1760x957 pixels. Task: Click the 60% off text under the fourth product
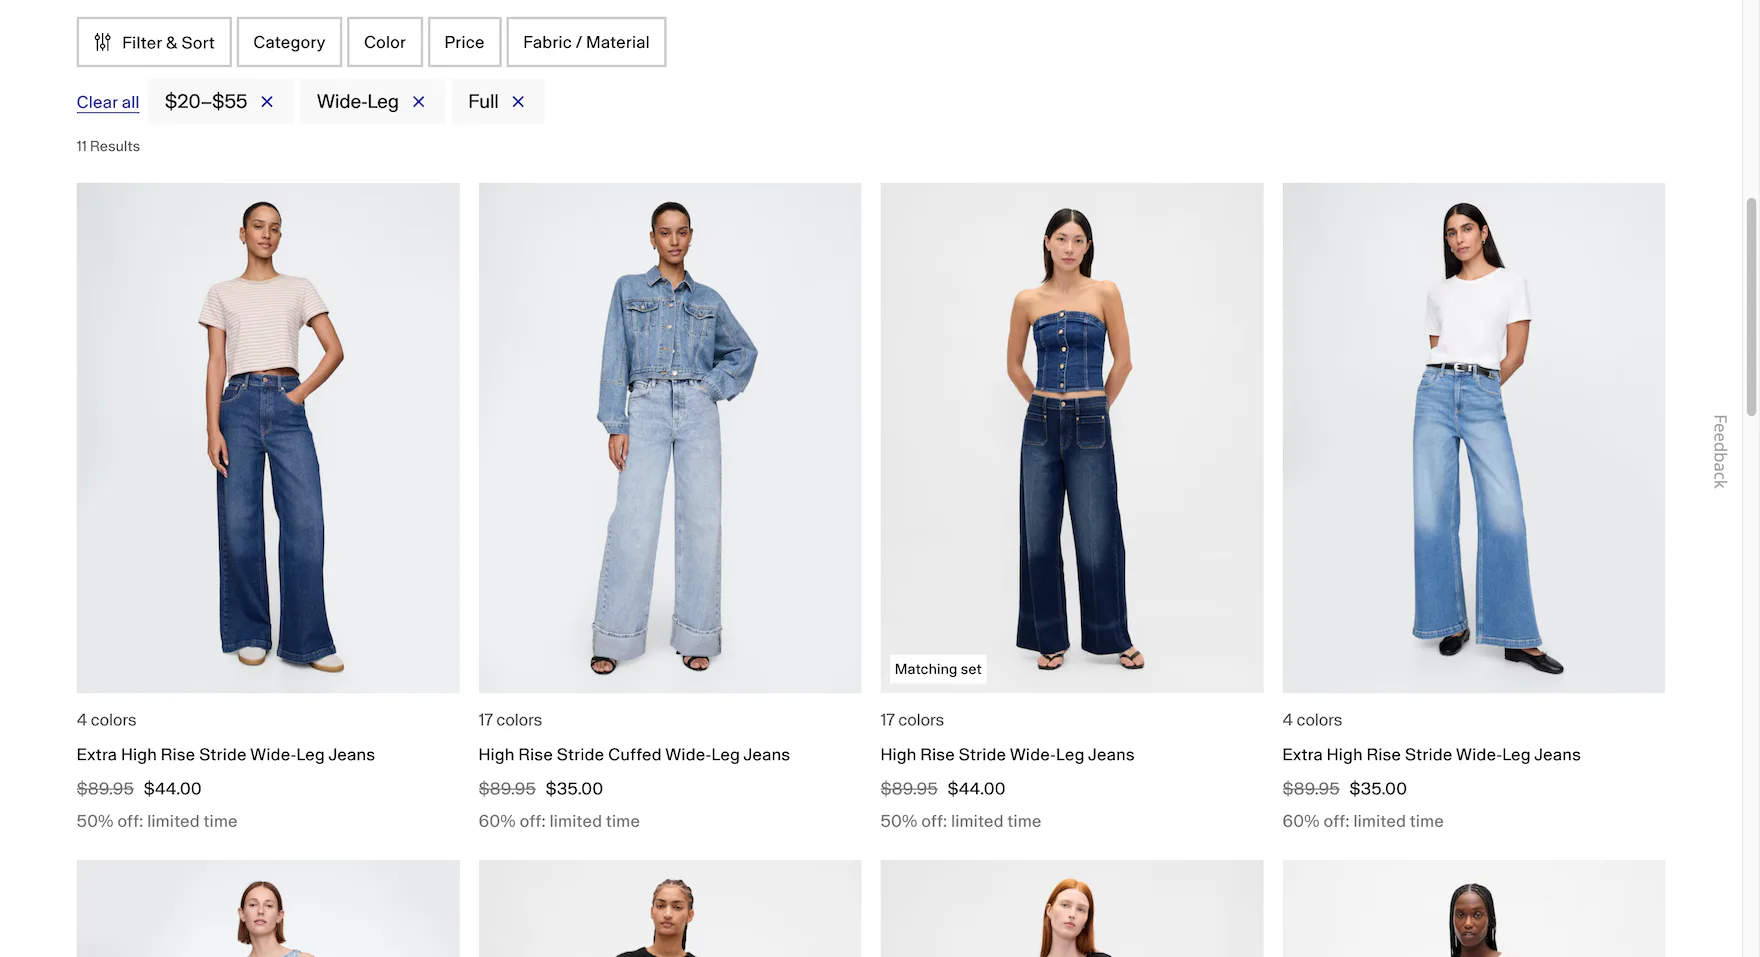point(1363,821)
